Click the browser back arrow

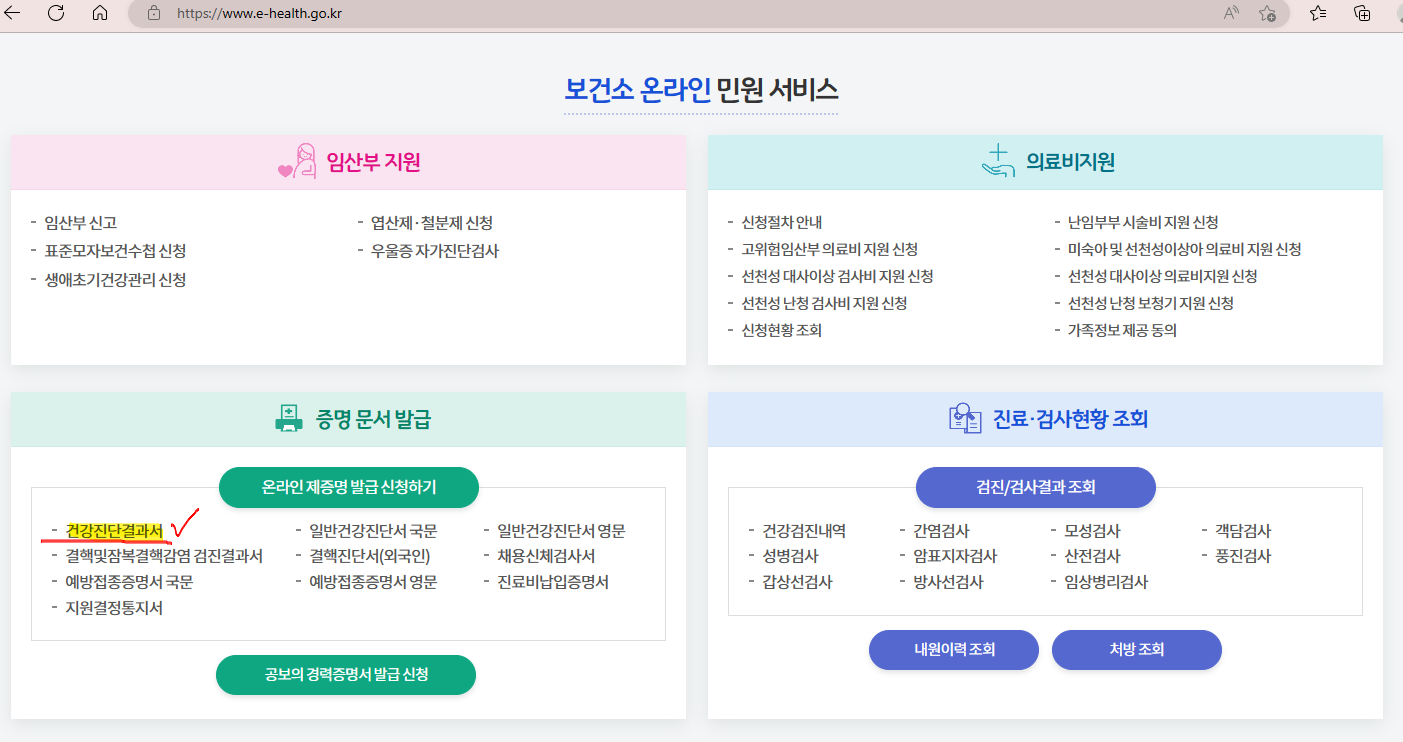13,13
